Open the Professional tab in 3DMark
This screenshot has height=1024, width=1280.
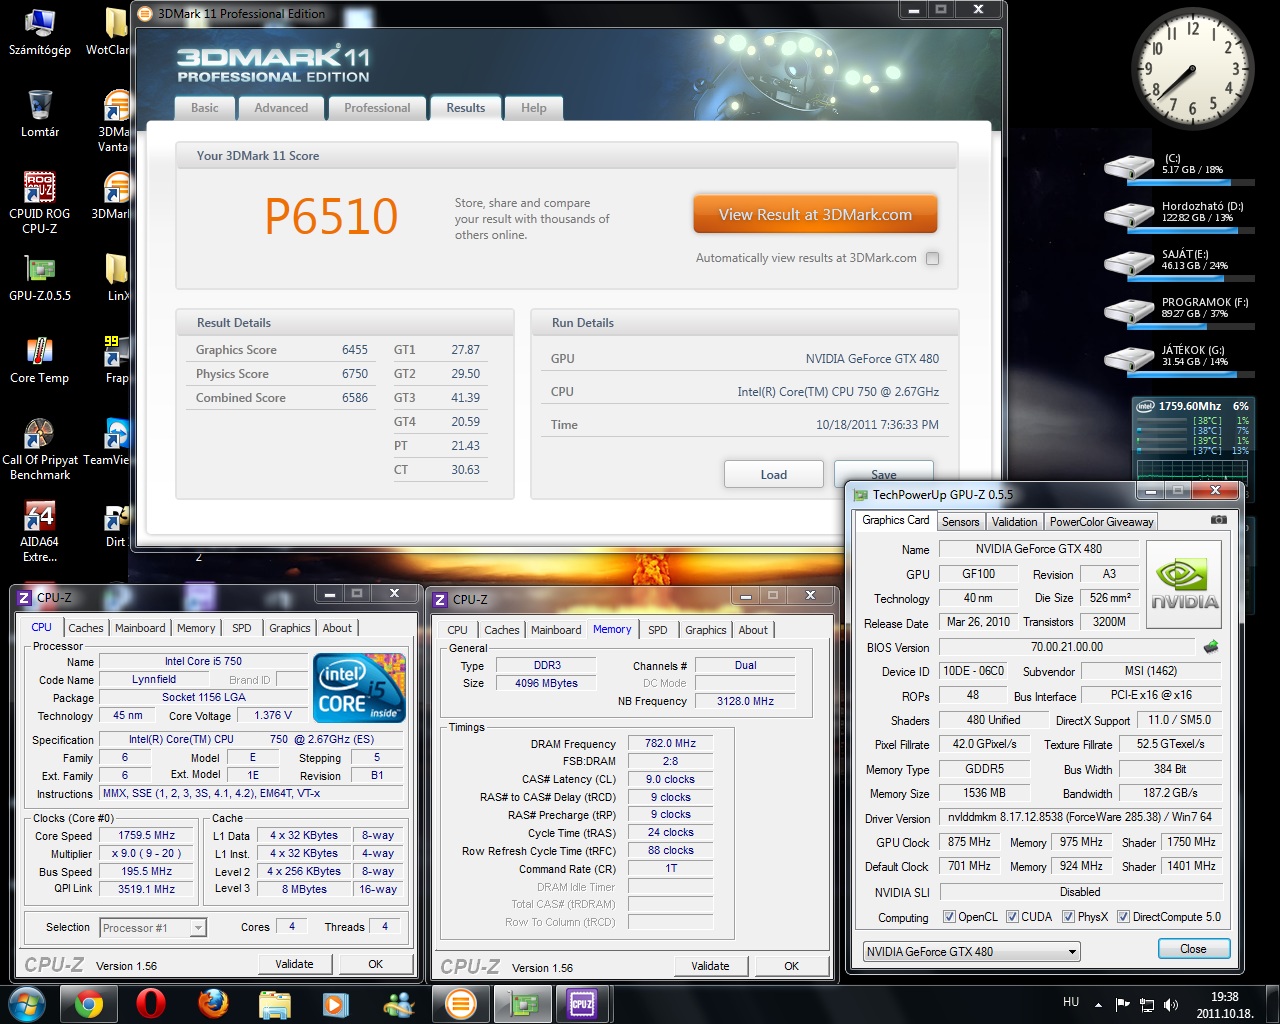(x=377, y=108)
